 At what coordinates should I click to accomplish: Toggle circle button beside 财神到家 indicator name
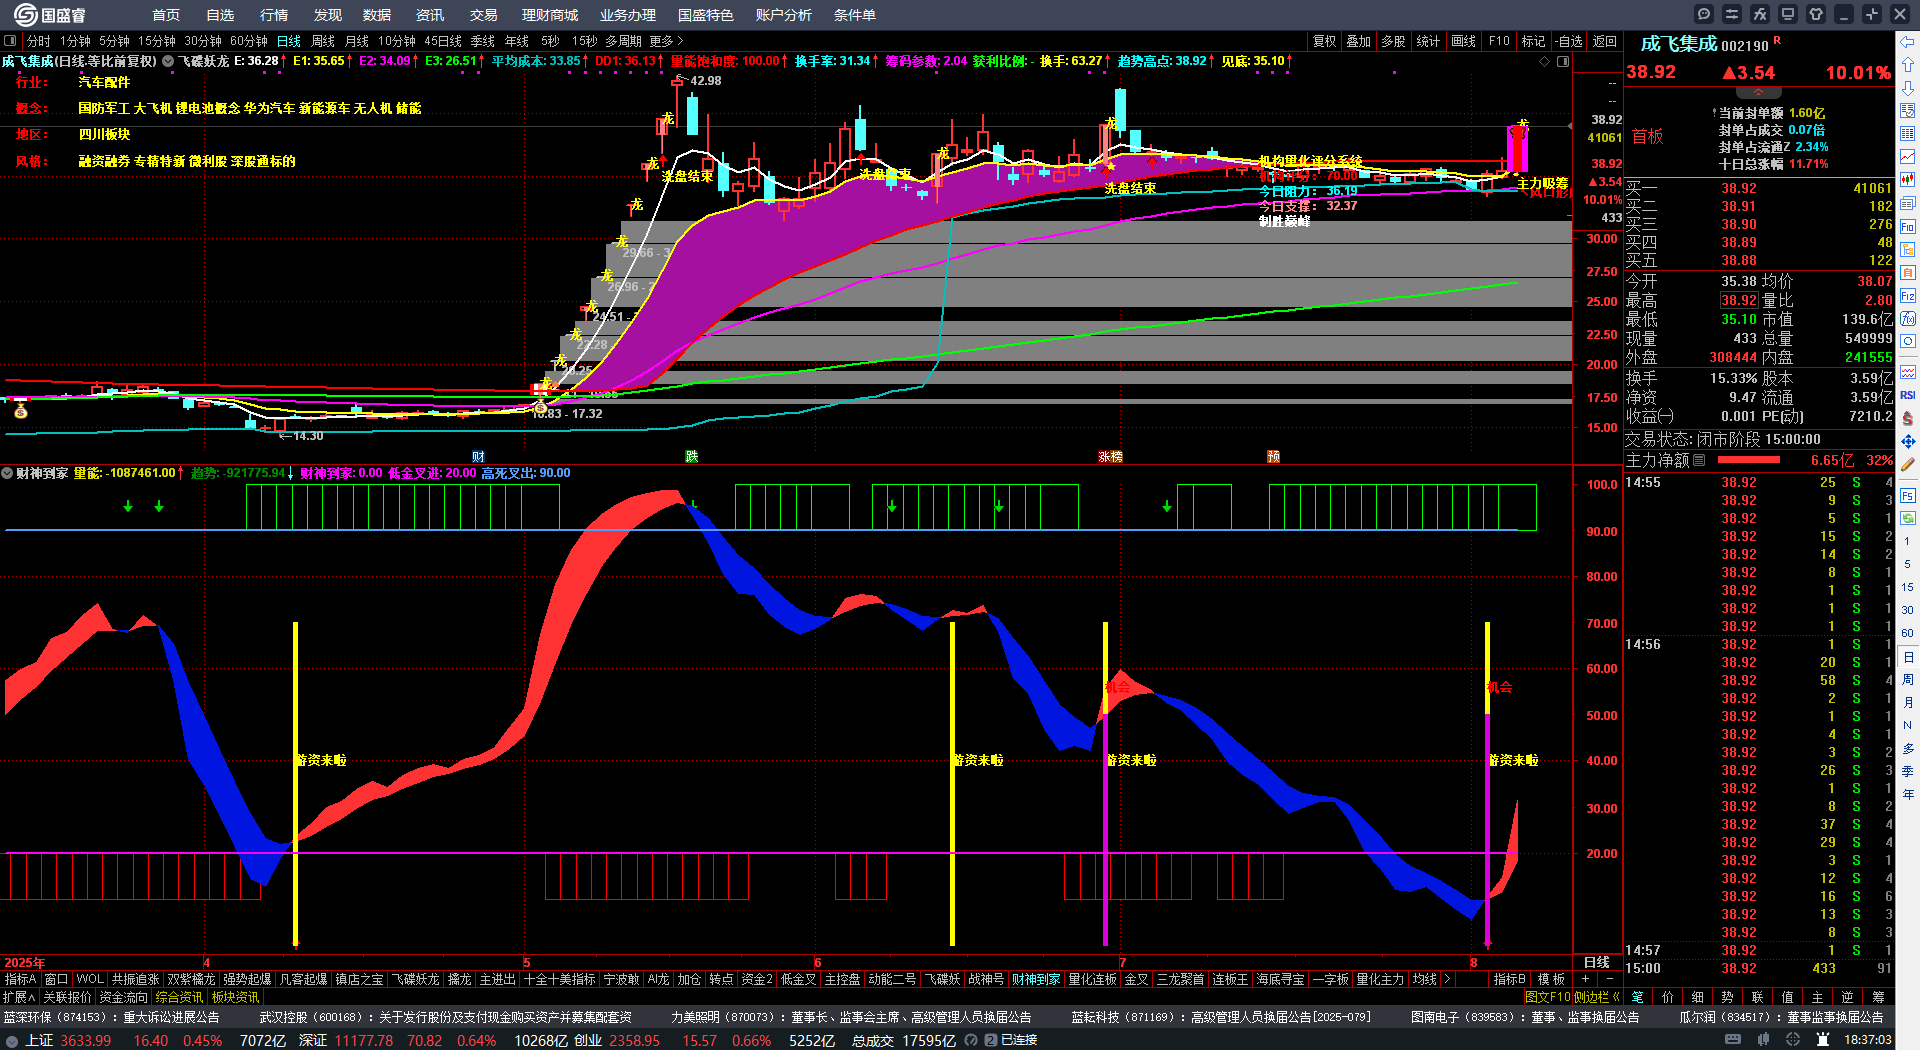(x=7, y=473)
